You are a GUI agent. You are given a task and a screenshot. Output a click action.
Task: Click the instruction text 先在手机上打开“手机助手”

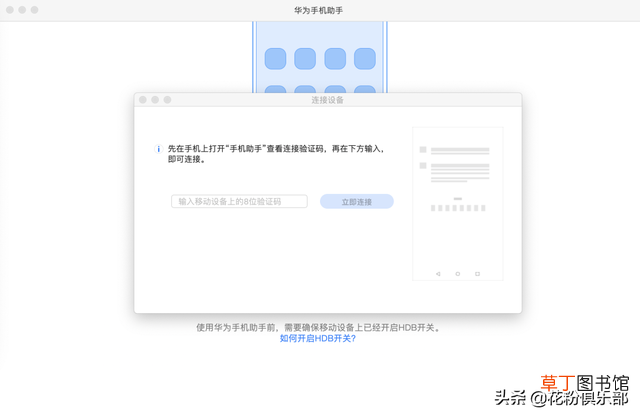[276, 154]
